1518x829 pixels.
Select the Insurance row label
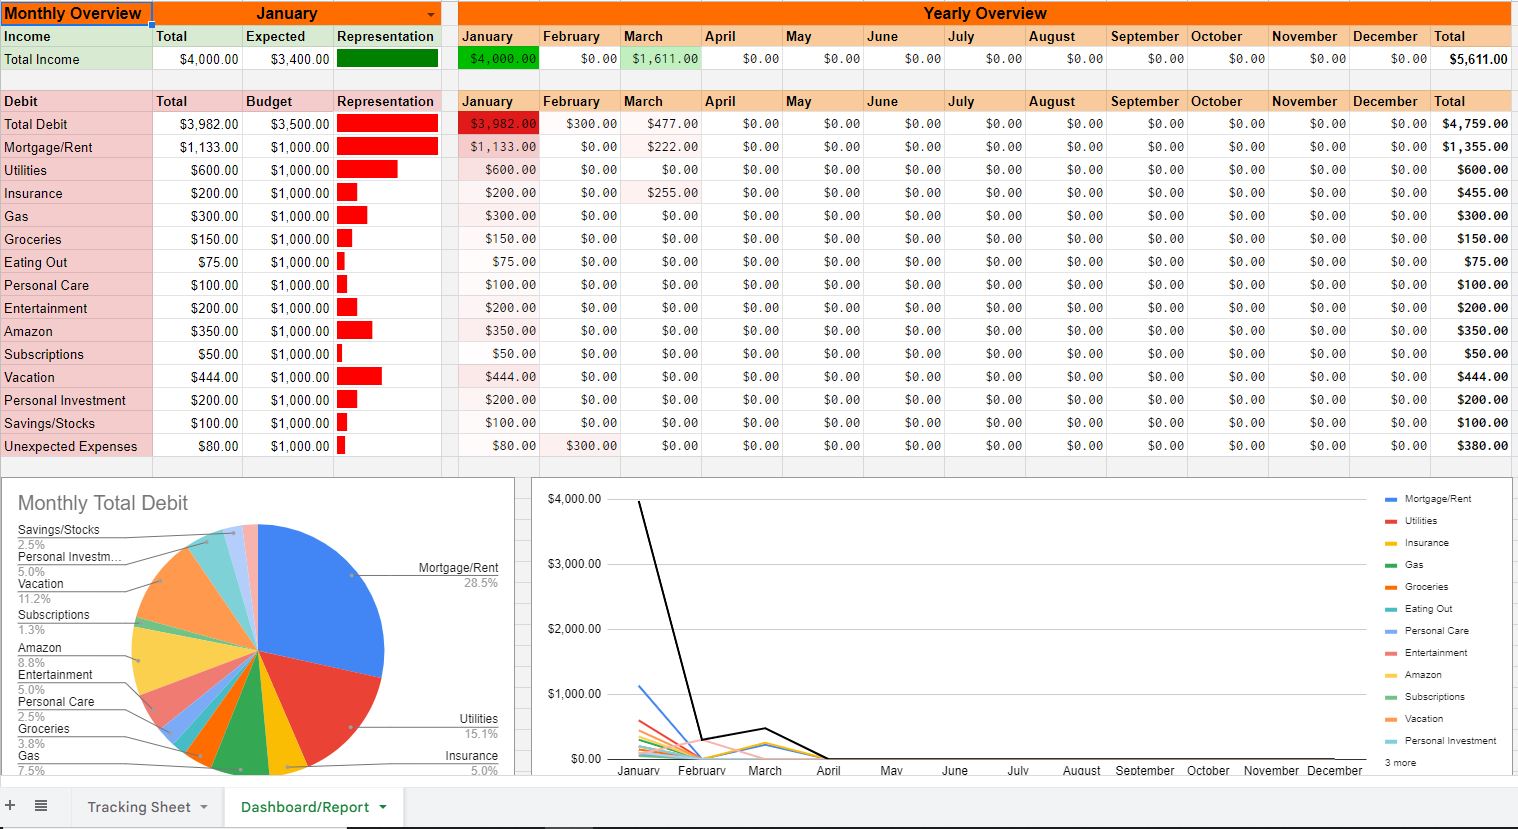click(x=77, y=193)
